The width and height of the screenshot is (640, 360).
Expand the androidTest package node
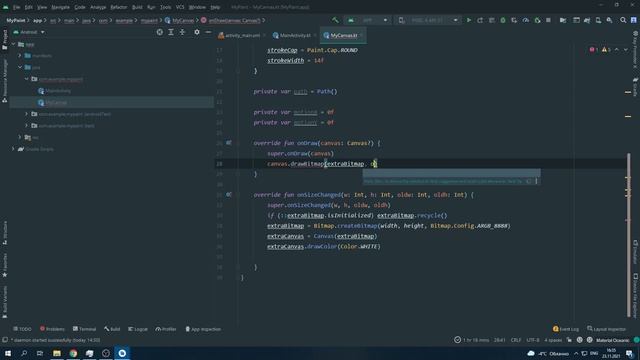(27, 114)
